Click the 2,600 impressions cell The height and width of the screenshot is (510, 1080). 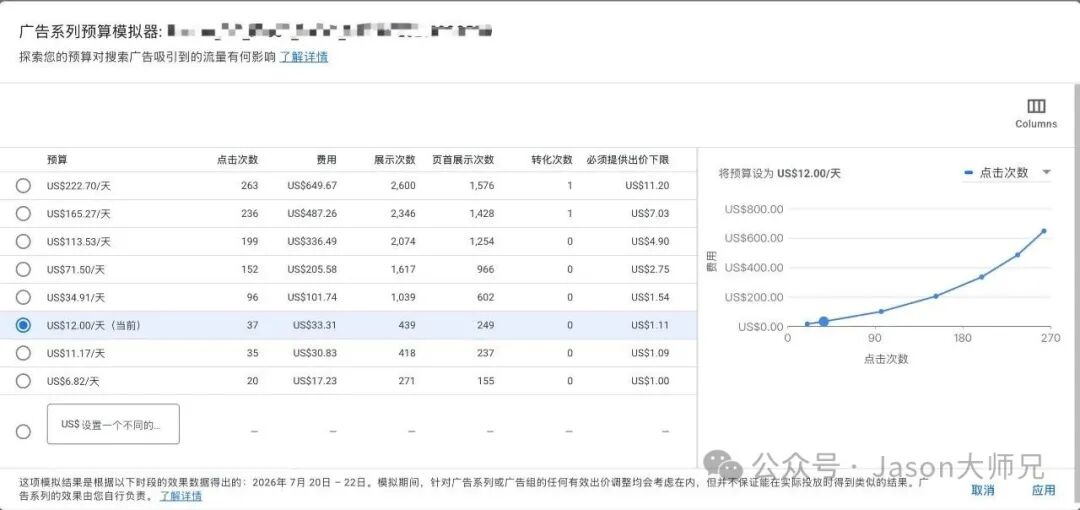point(403,185)
